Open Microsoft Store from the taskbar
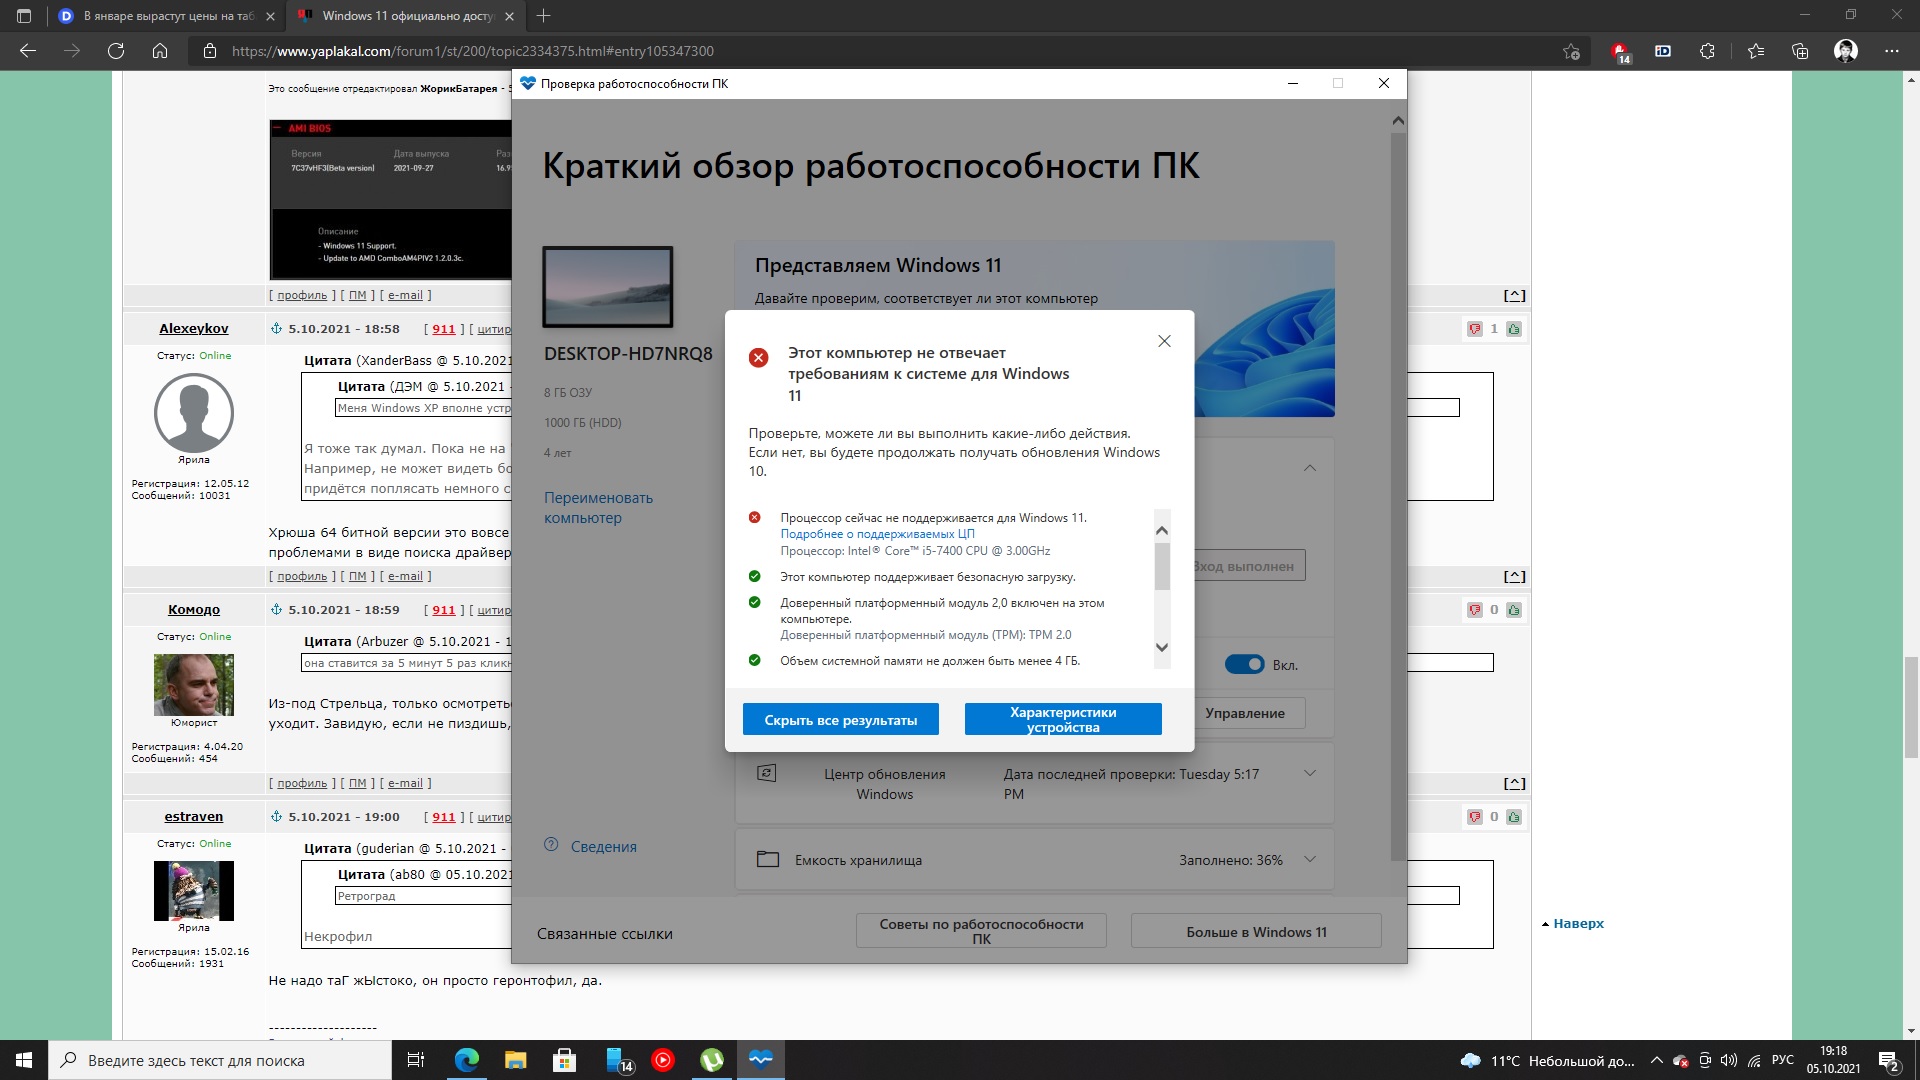Image resolution: width=1920 pixels, height=1080 pixels. tap(565, 1060)
